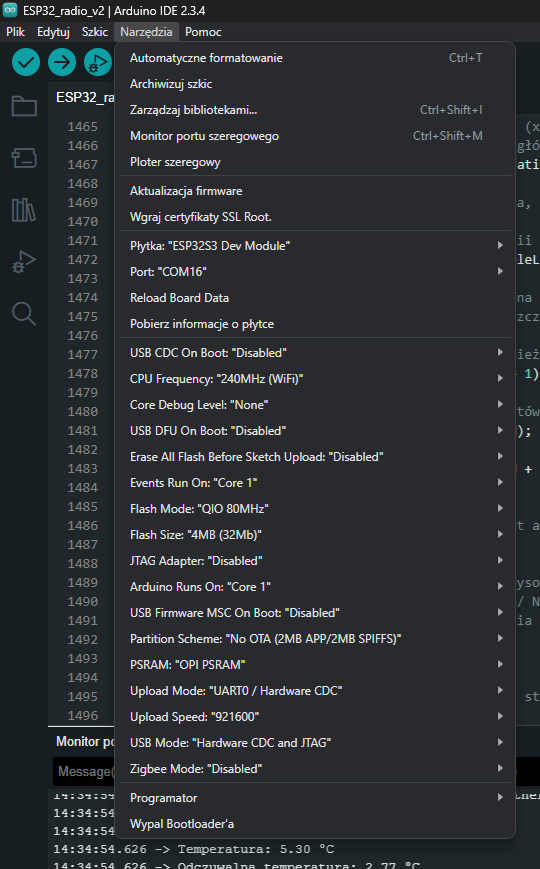The image size is (540, 869).
Task: Expand the PSRAM OPI PSRAM submenu
Action: pyautogui.click(x=315, y=664)
